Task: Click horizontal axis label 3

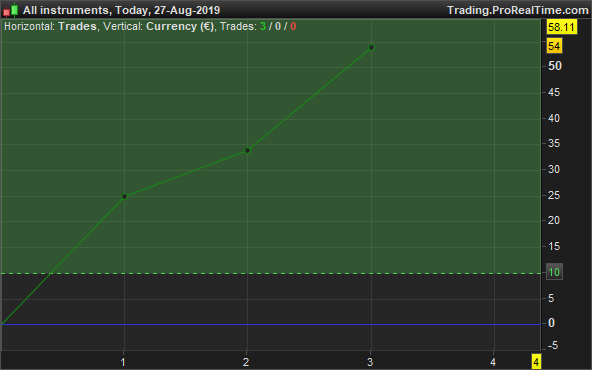Action: 370,362
